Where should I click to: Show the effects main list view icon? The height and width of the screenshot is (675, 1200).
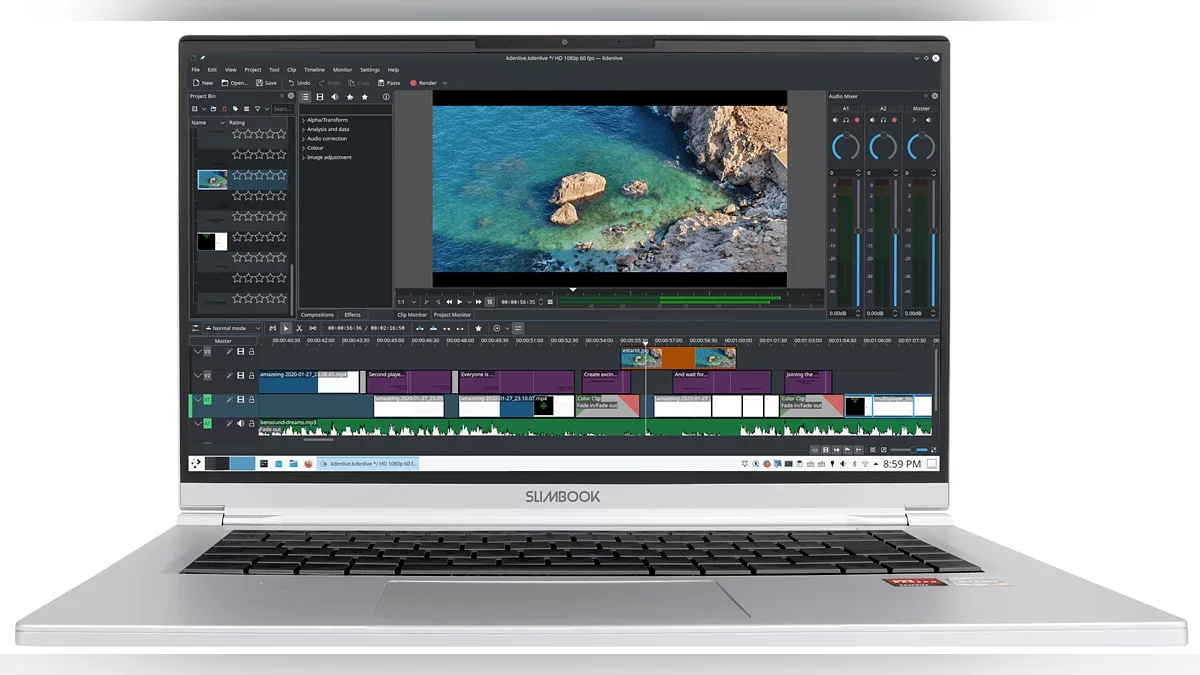(x=305, y=97)
